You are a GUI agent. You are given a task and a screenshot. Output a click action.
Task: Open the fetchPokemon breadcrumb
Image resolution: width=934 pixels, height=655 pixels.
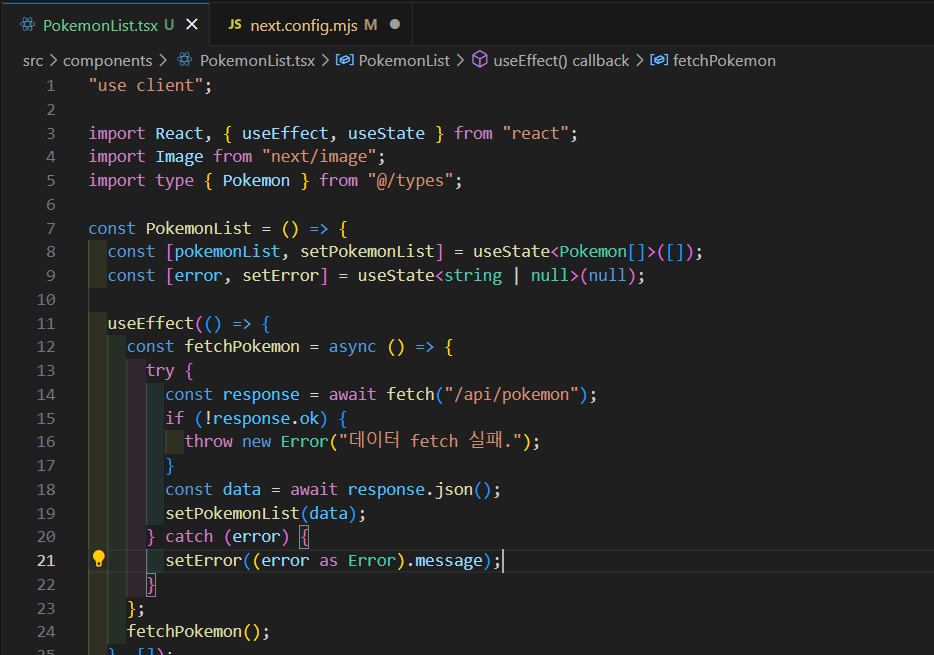(724, 61)
